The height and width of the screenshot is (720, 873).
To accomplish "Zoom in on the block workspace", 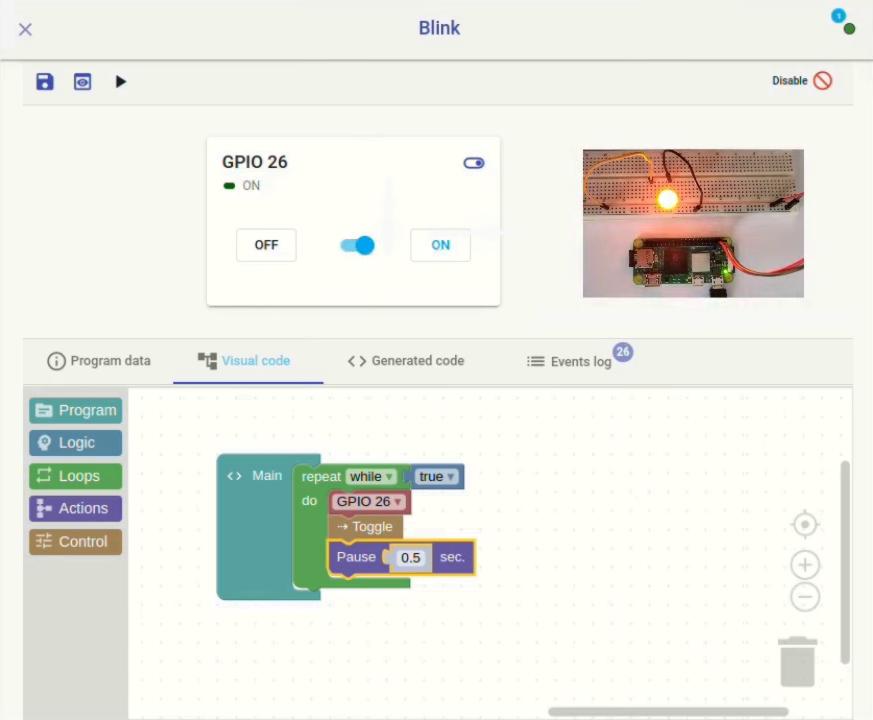I will click(x=806, y=564).
